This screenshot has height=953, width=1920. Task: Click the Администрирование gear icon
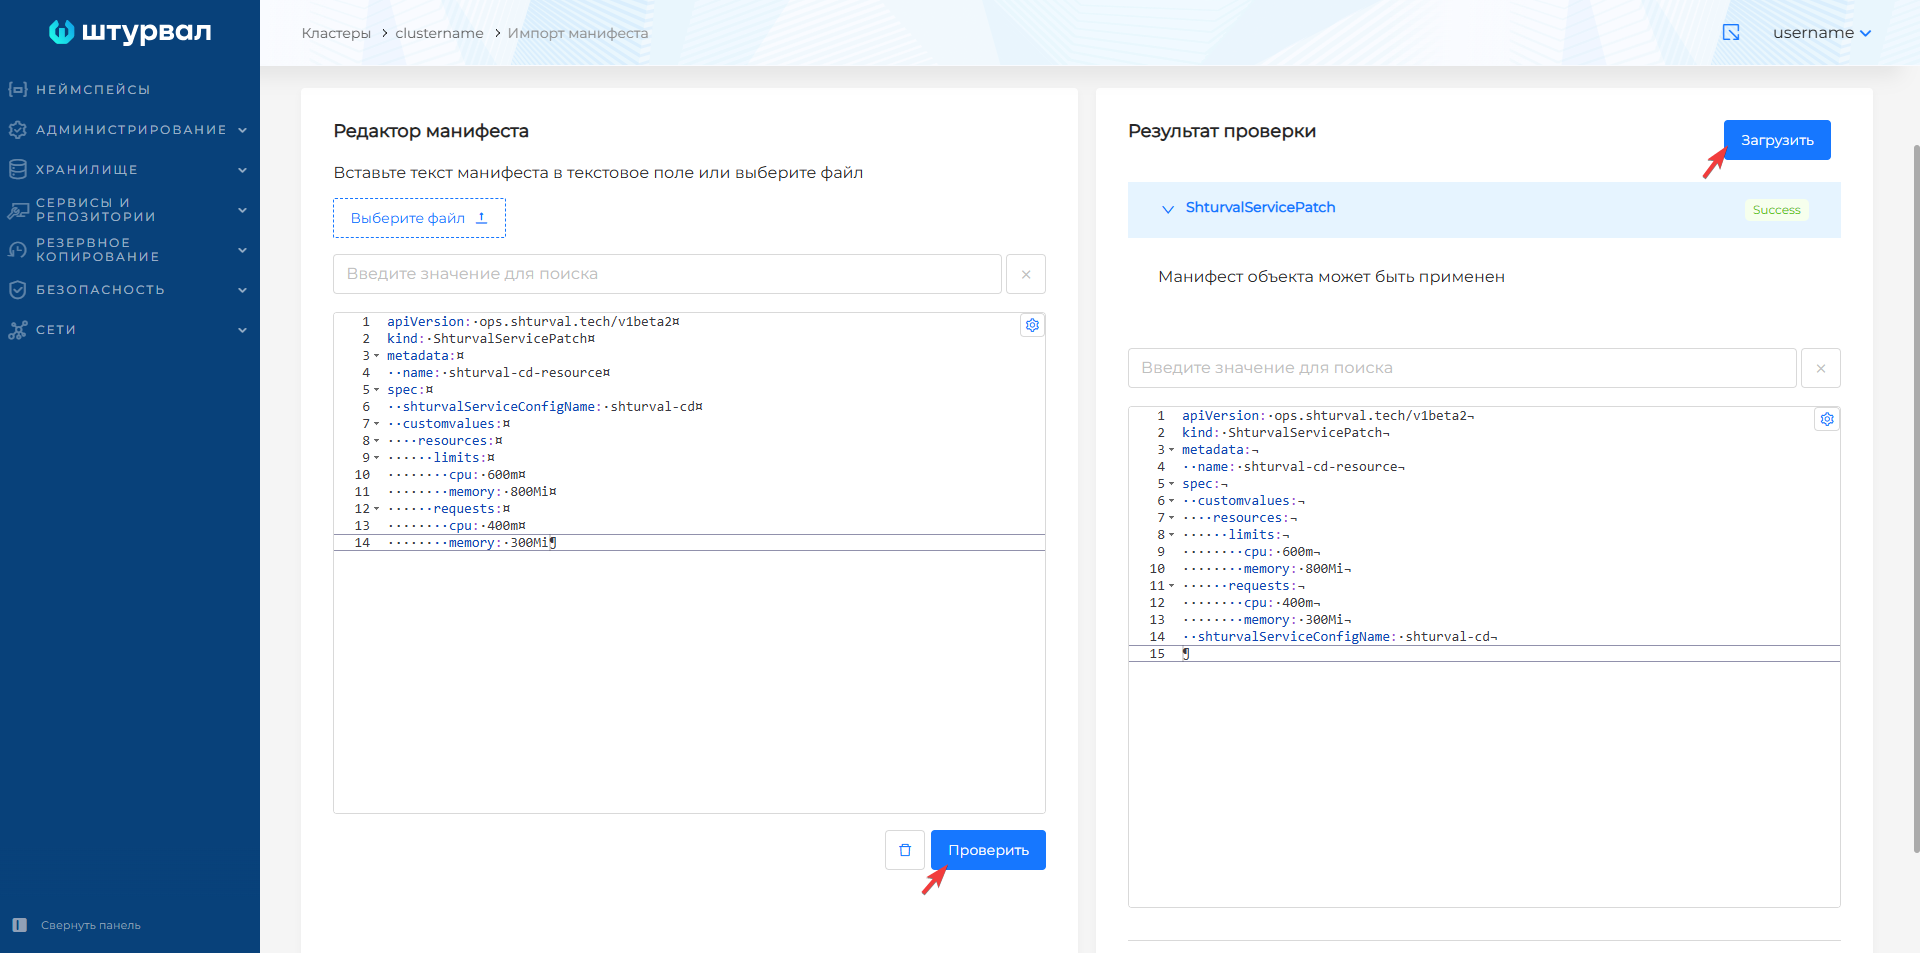point(17,129)
